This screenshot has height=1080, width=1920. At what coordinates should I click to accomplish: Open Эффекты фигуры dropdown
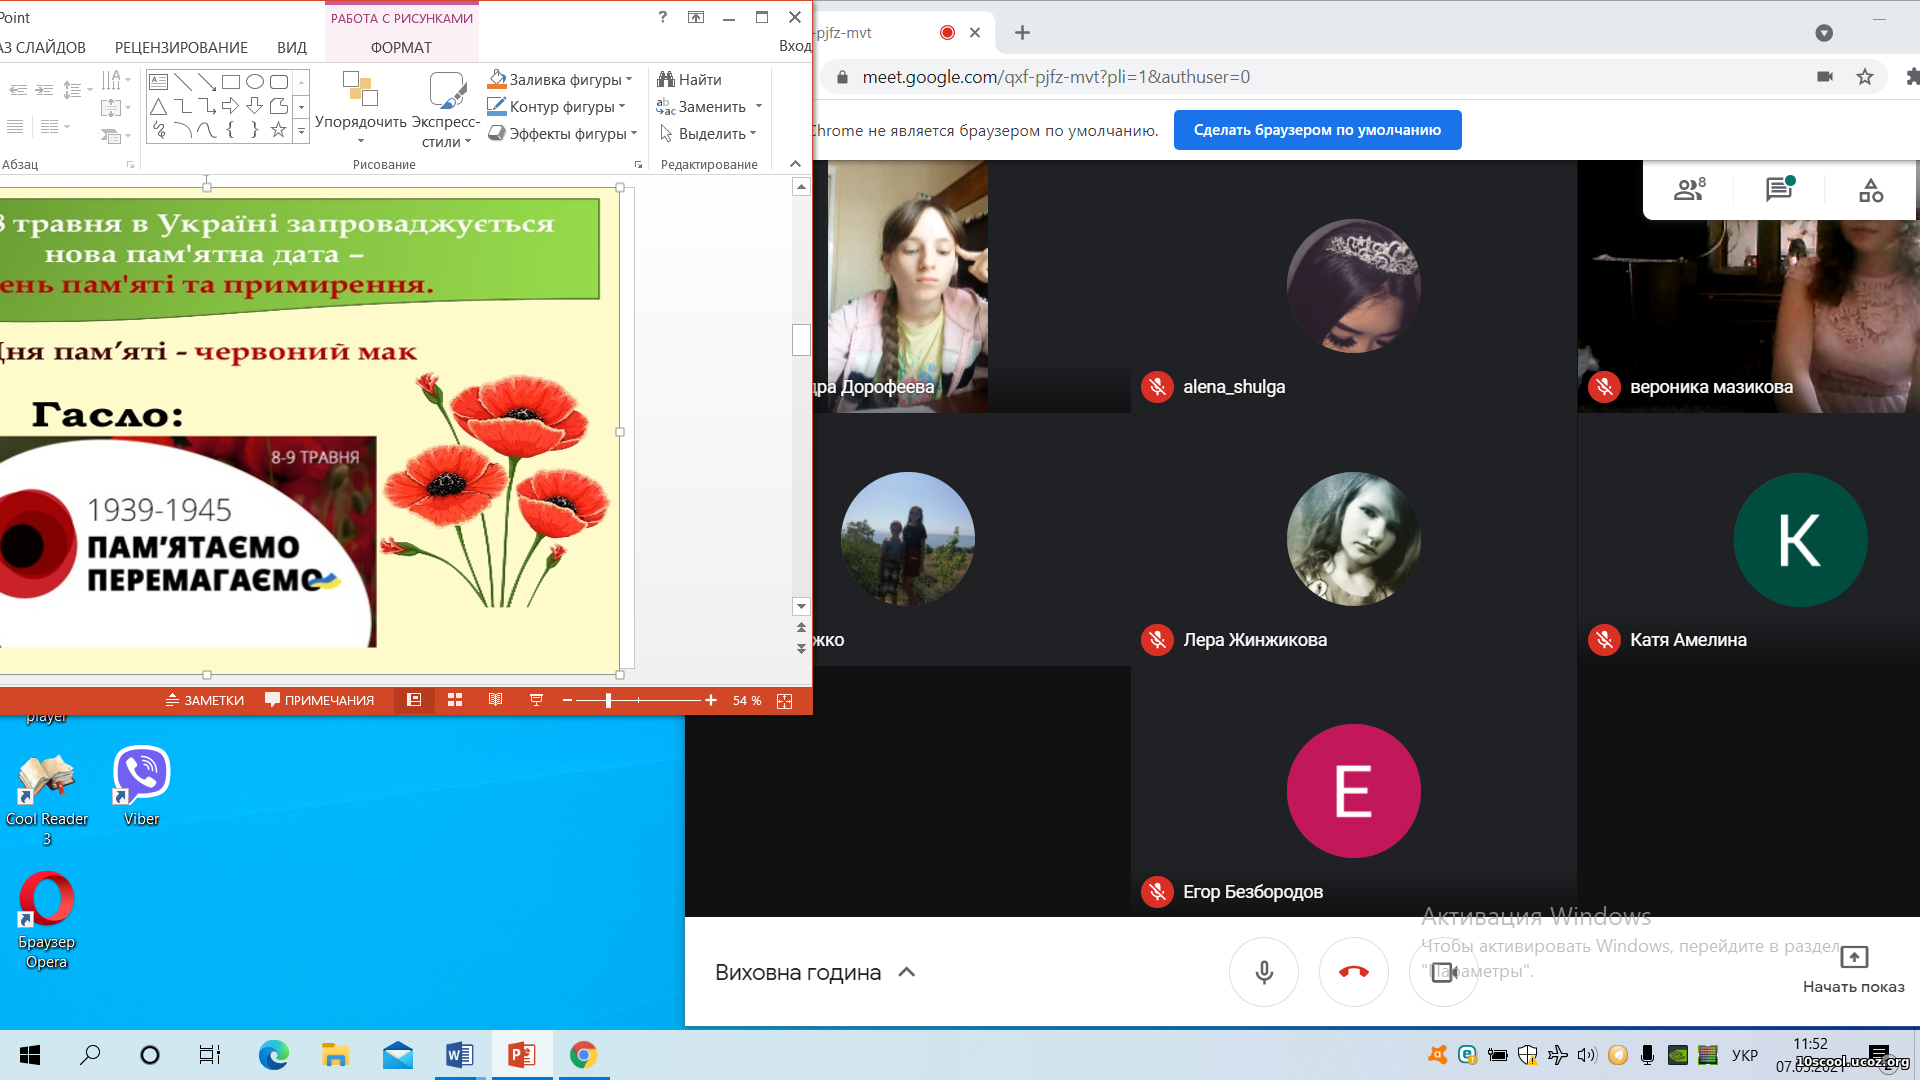coord(562,133)
